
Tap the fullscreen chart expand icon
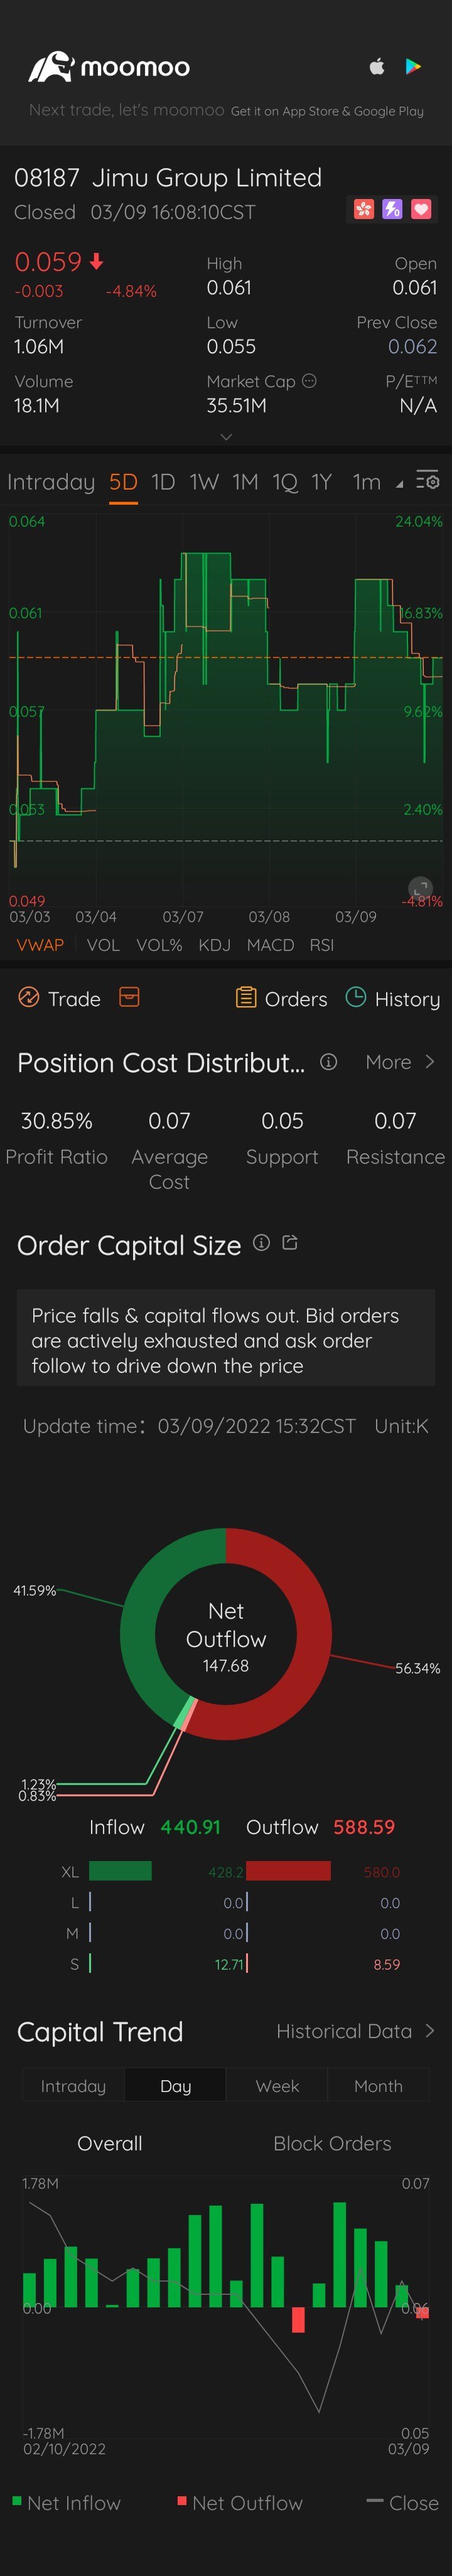click(x=421, y=887)
